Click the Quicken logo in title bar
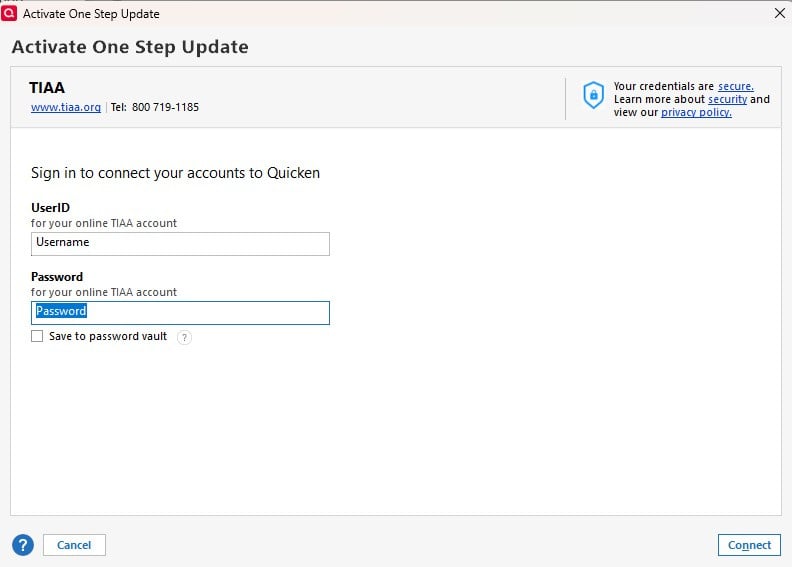This screenshot has width=792, height=567. pos(9,14)
